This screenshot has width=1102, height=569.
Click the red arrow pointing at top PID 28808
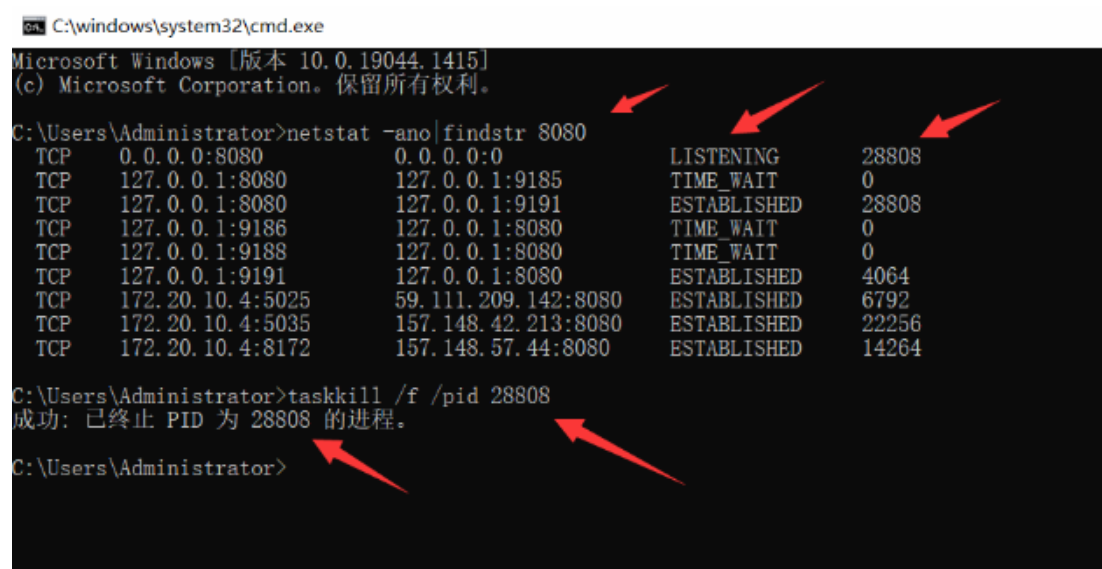tap(958, 118)
